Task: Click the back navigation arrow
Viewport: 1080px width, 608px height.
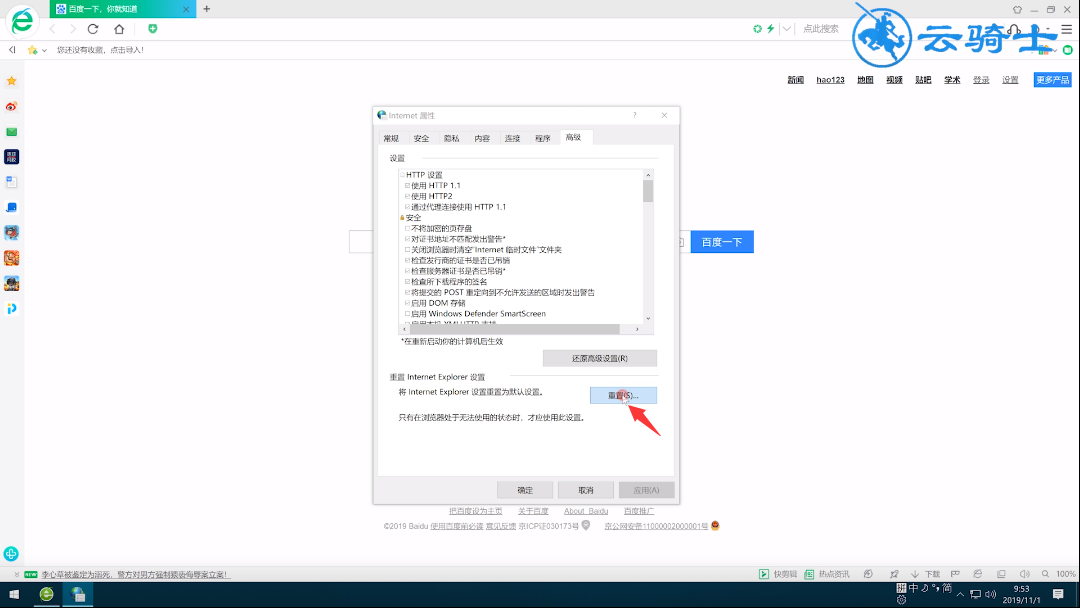Action: point(53,29)
